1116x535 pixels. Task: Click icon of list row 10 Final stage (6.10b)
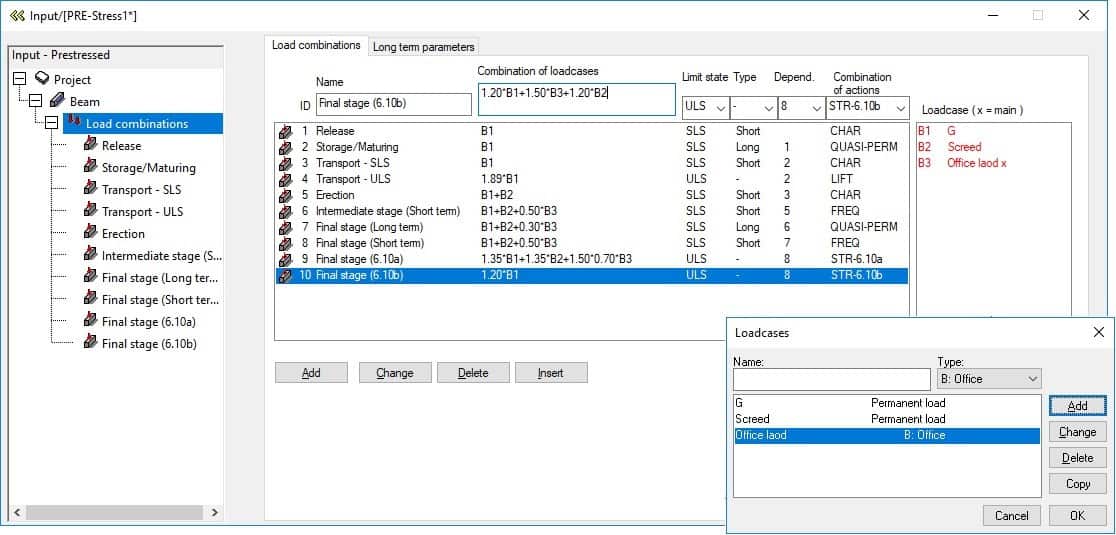pos(285,275)
